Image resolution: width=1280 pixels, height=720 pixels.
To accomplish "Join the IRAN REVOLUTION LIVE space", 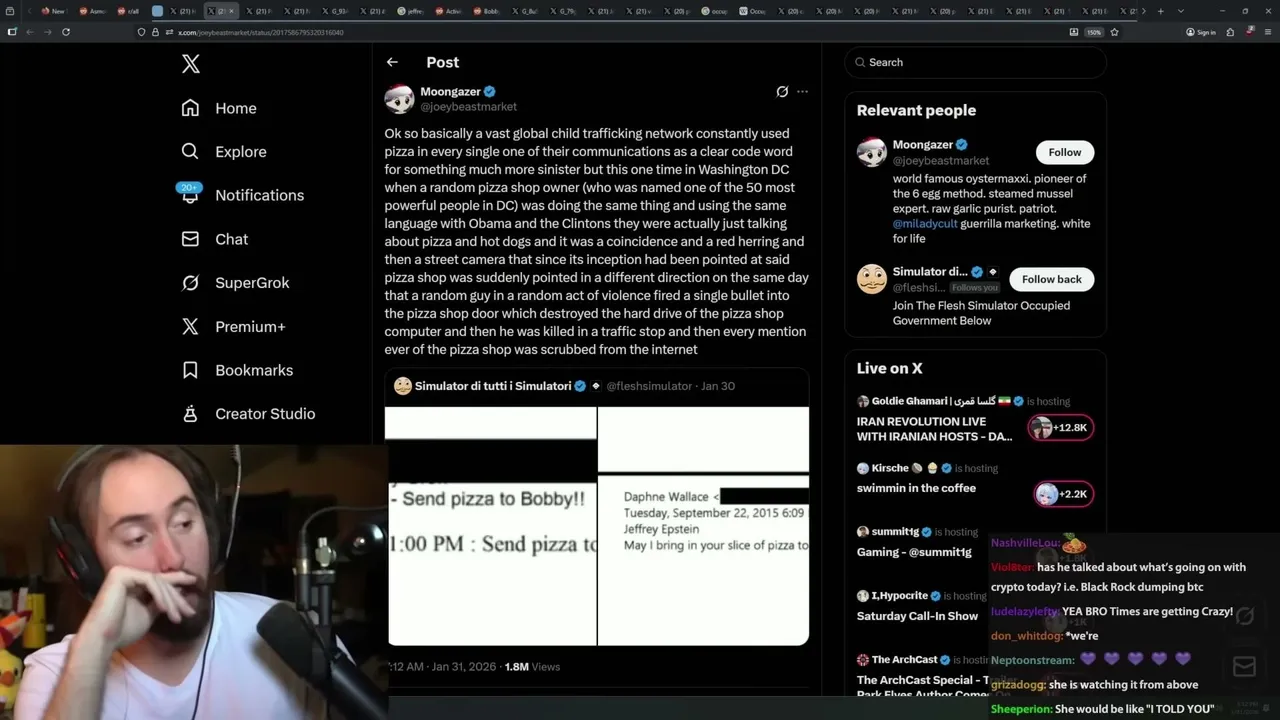I will coord(936,429).
